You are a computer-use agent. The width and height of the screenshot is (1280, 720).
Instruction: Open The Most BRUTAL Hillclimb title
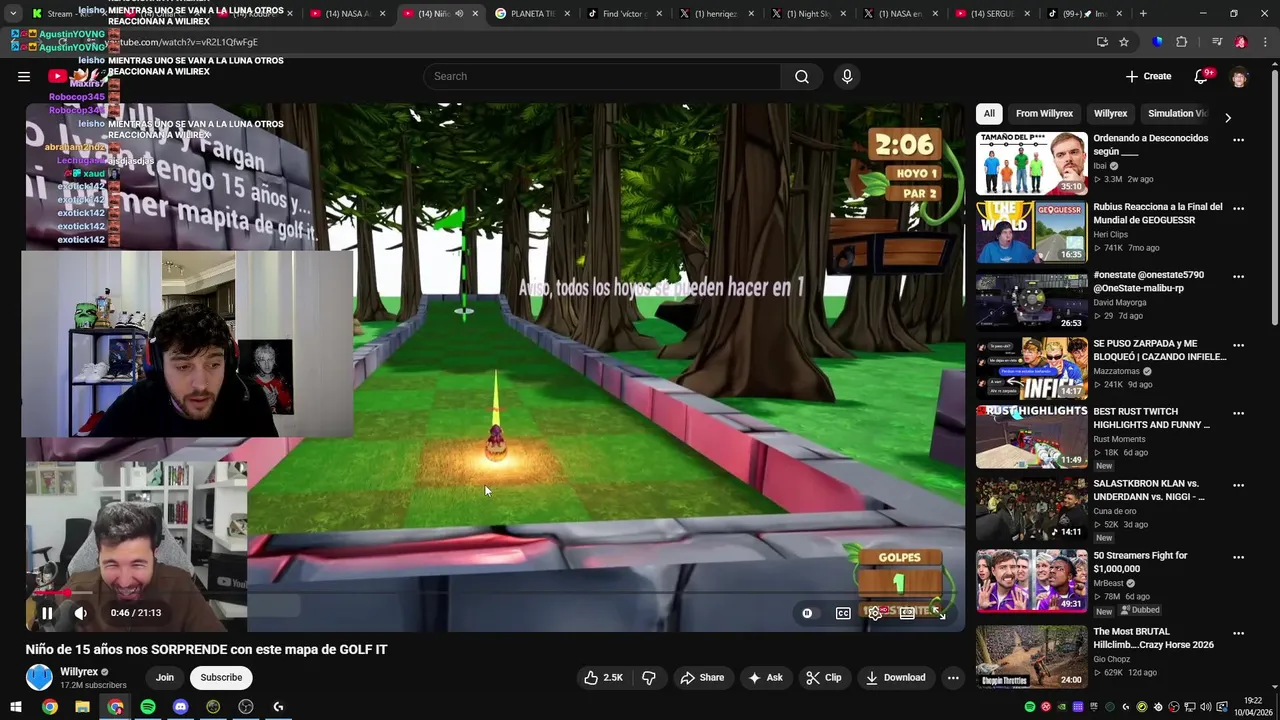[x=1153, y=638]
